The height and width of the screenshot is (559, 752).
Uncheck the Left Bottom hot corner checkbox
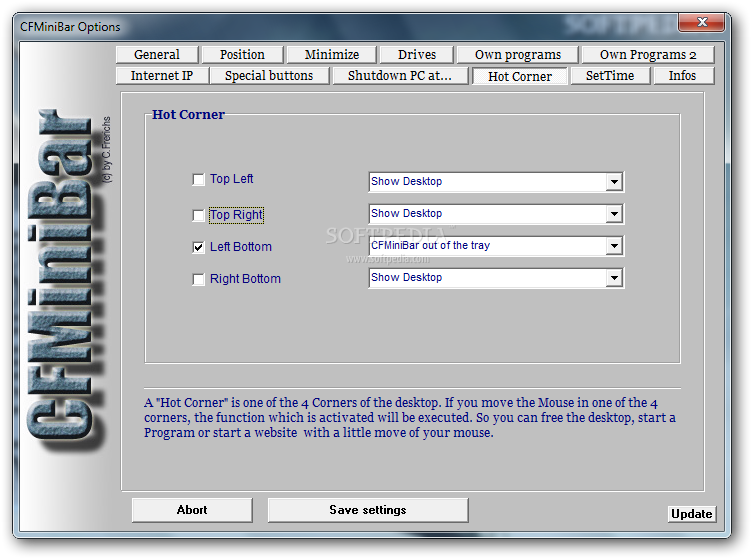(x=198, y=247)
